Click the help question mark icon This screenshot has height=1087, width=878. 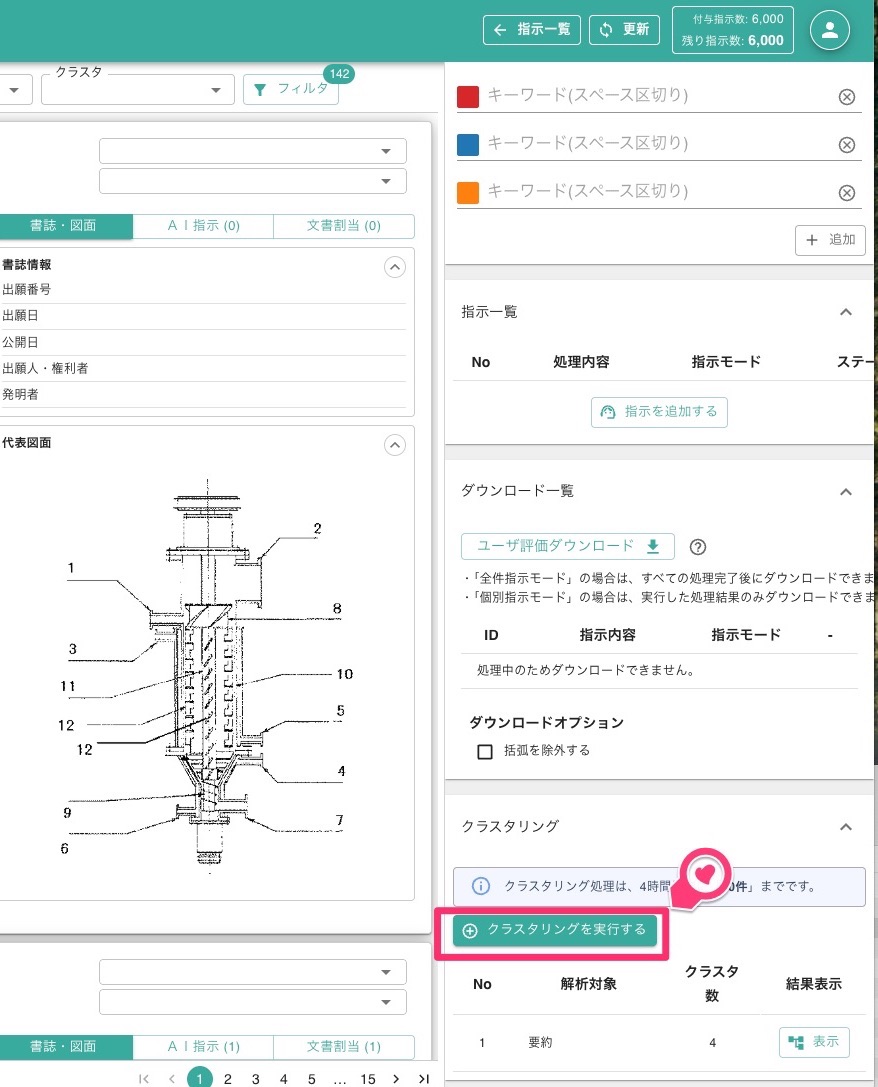click(x=698, y=547)
